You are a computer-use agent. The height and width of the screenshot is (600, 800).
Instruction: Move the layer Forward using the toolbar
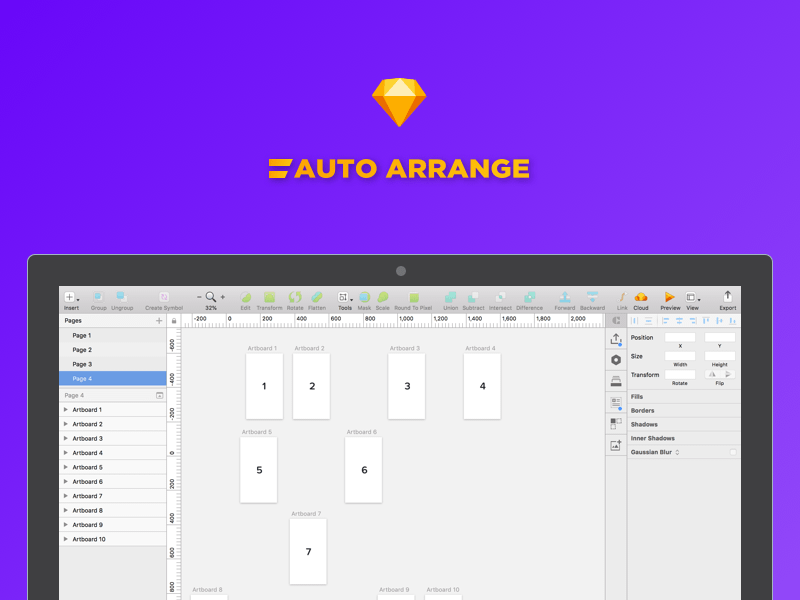click(x=564, y=297)
